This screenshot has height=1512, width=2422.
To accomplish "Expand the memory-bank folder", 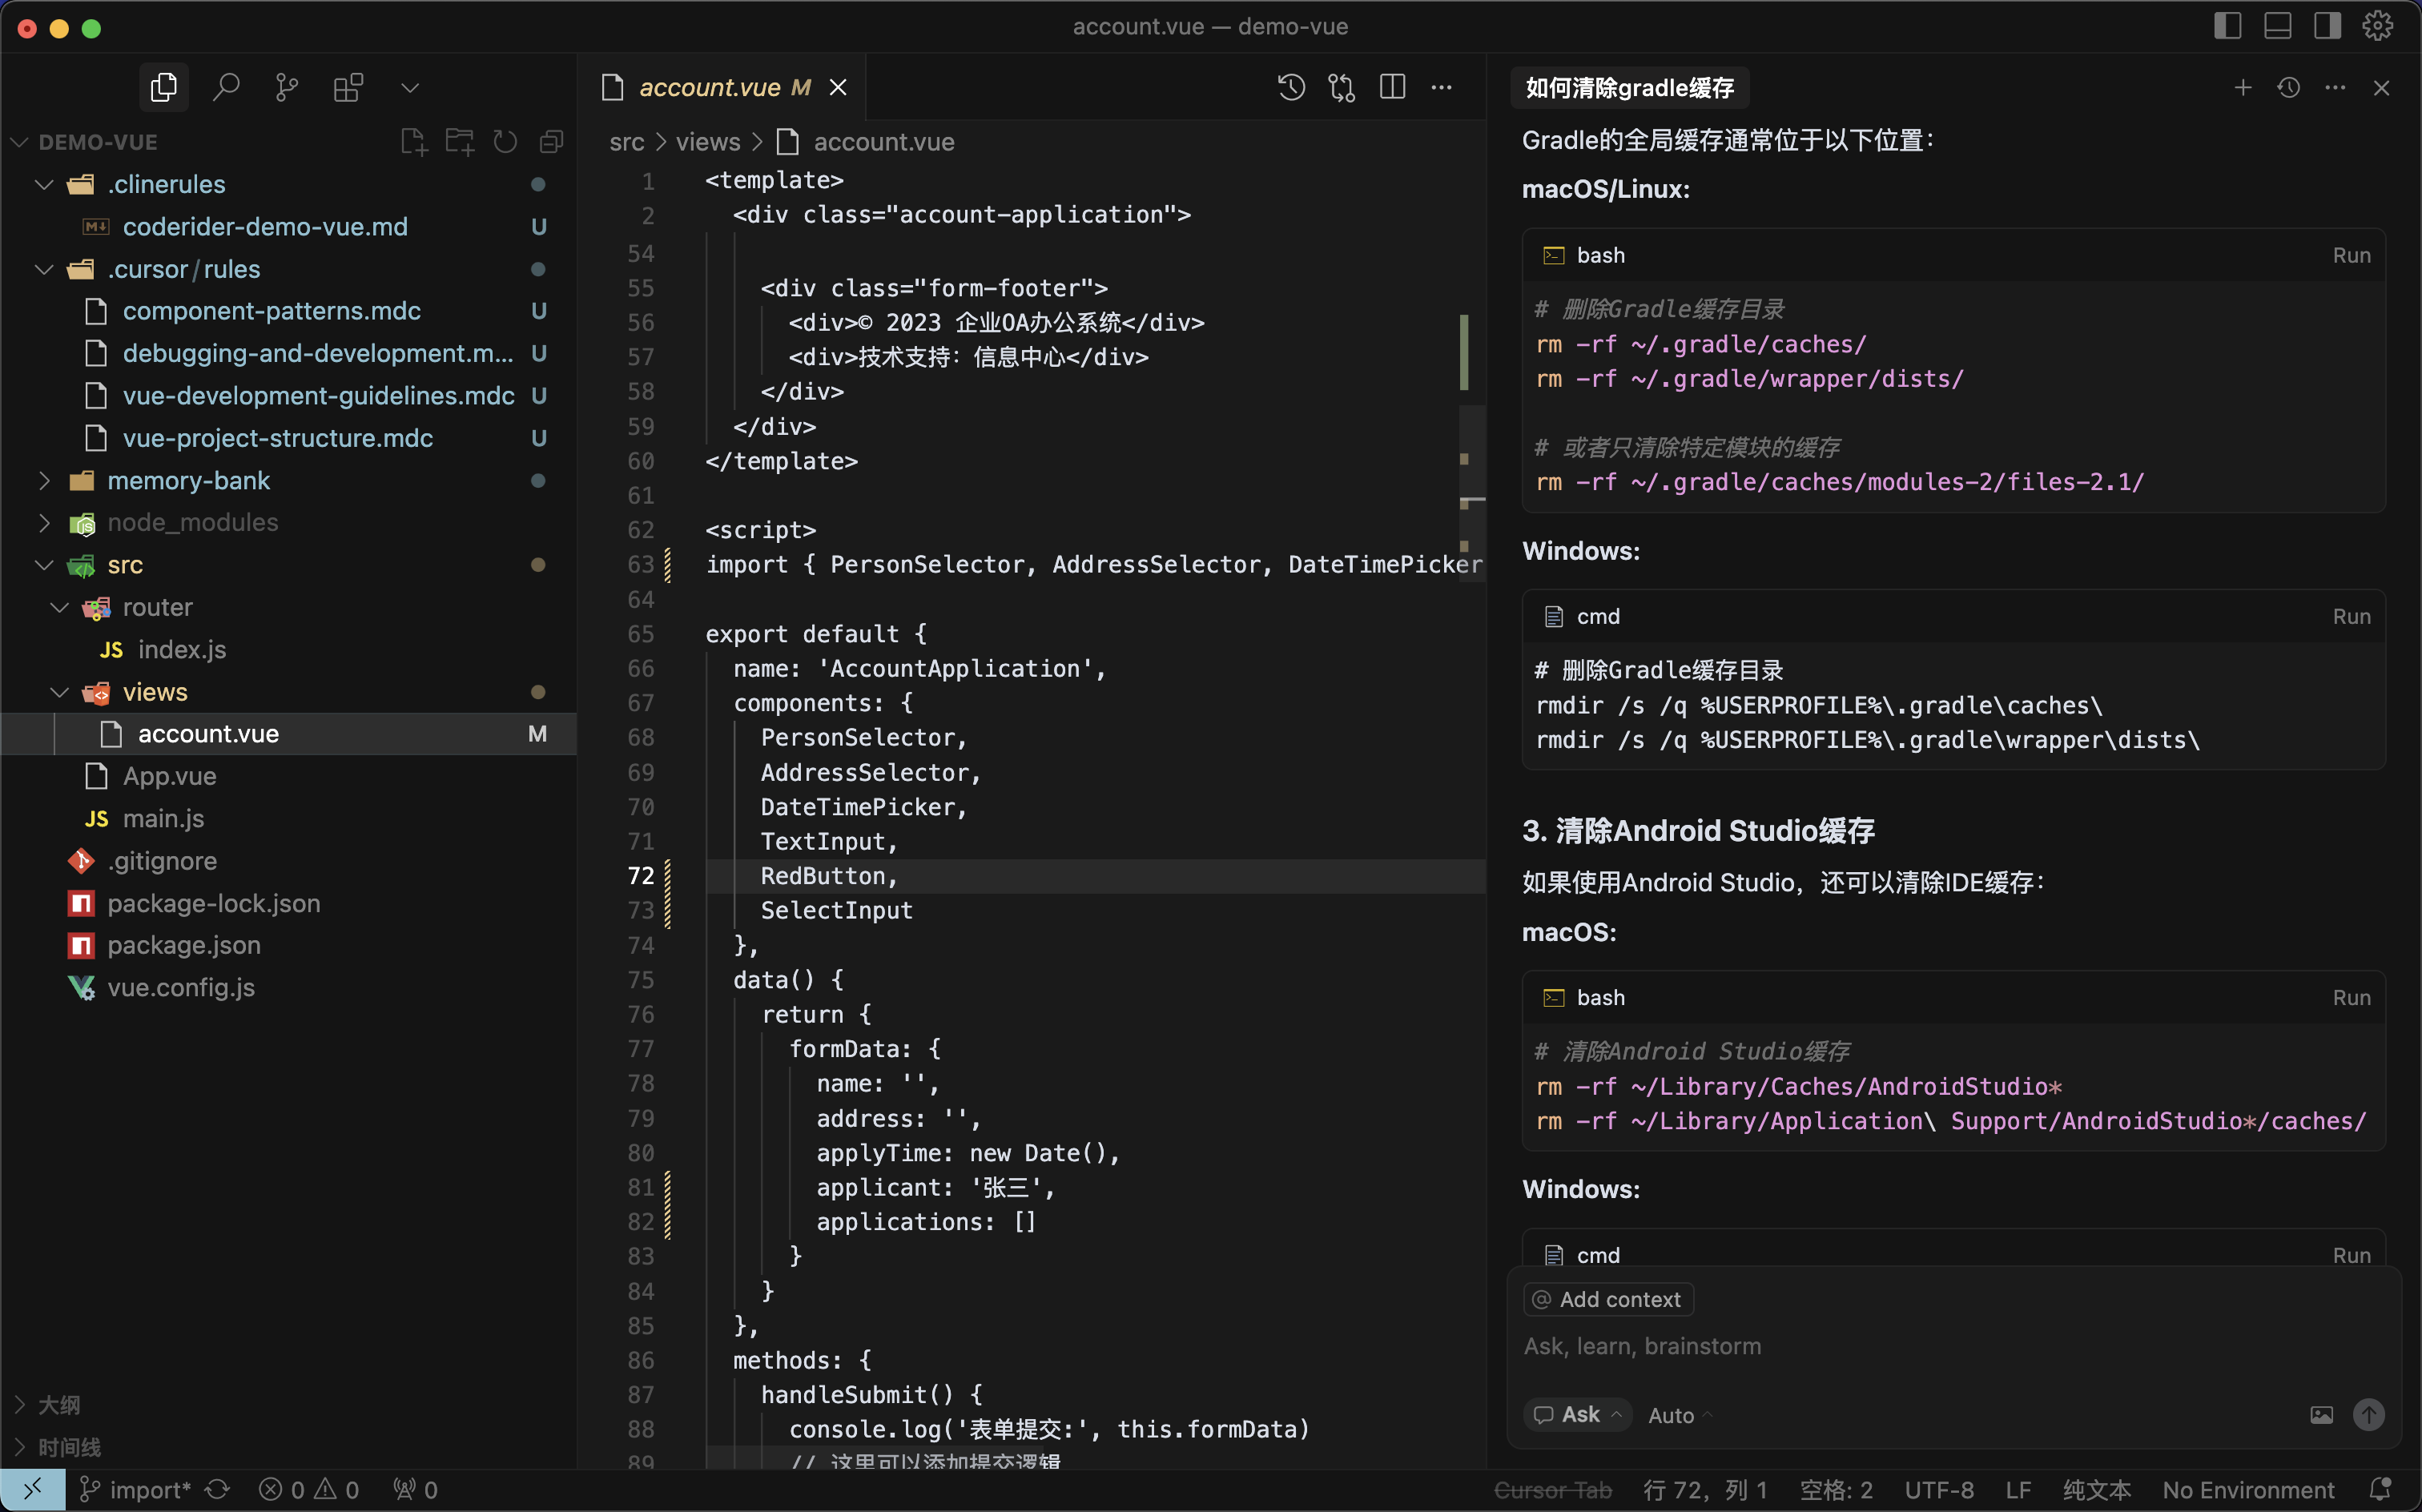I will [x=44, y=481].
